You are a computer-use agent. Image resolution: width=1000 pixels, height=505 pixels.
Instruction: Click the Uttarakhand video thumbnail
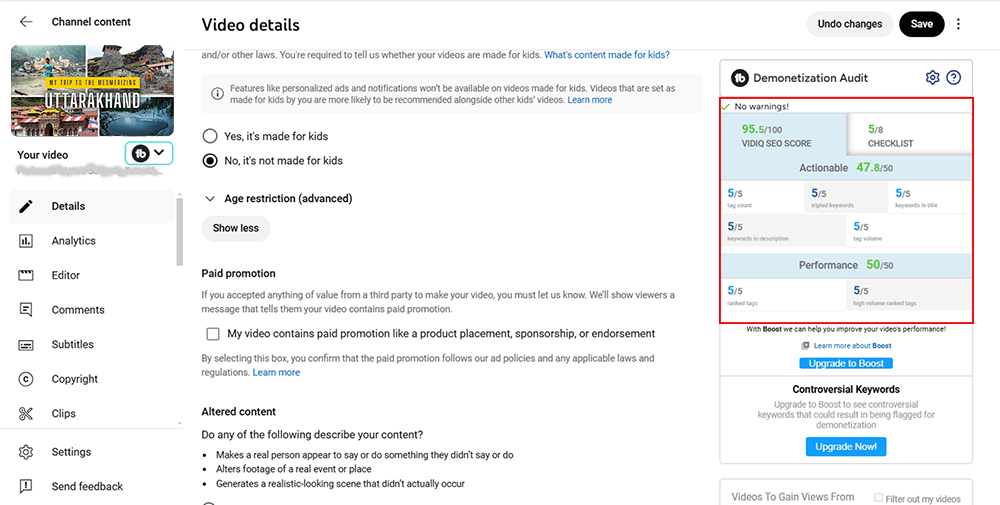(x=92, y=91)
